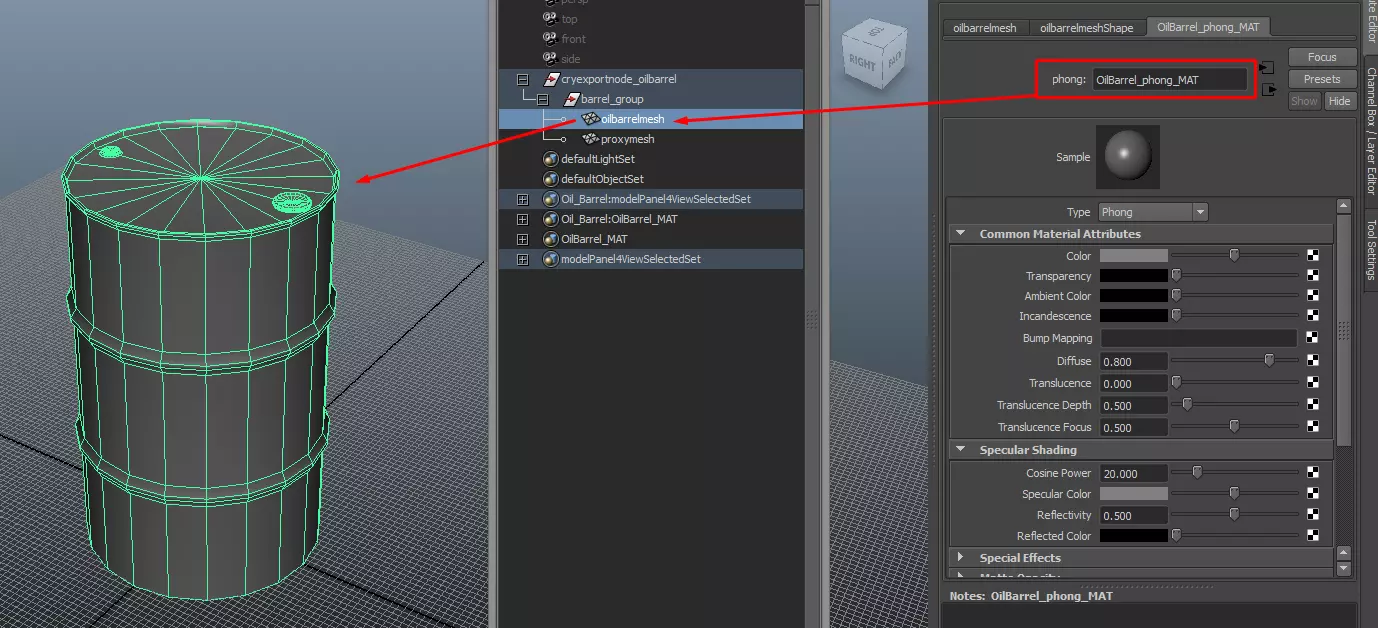1378x628 pixels.
Task: Collapse Common Material Attributes section
Action: click(961, 234)
